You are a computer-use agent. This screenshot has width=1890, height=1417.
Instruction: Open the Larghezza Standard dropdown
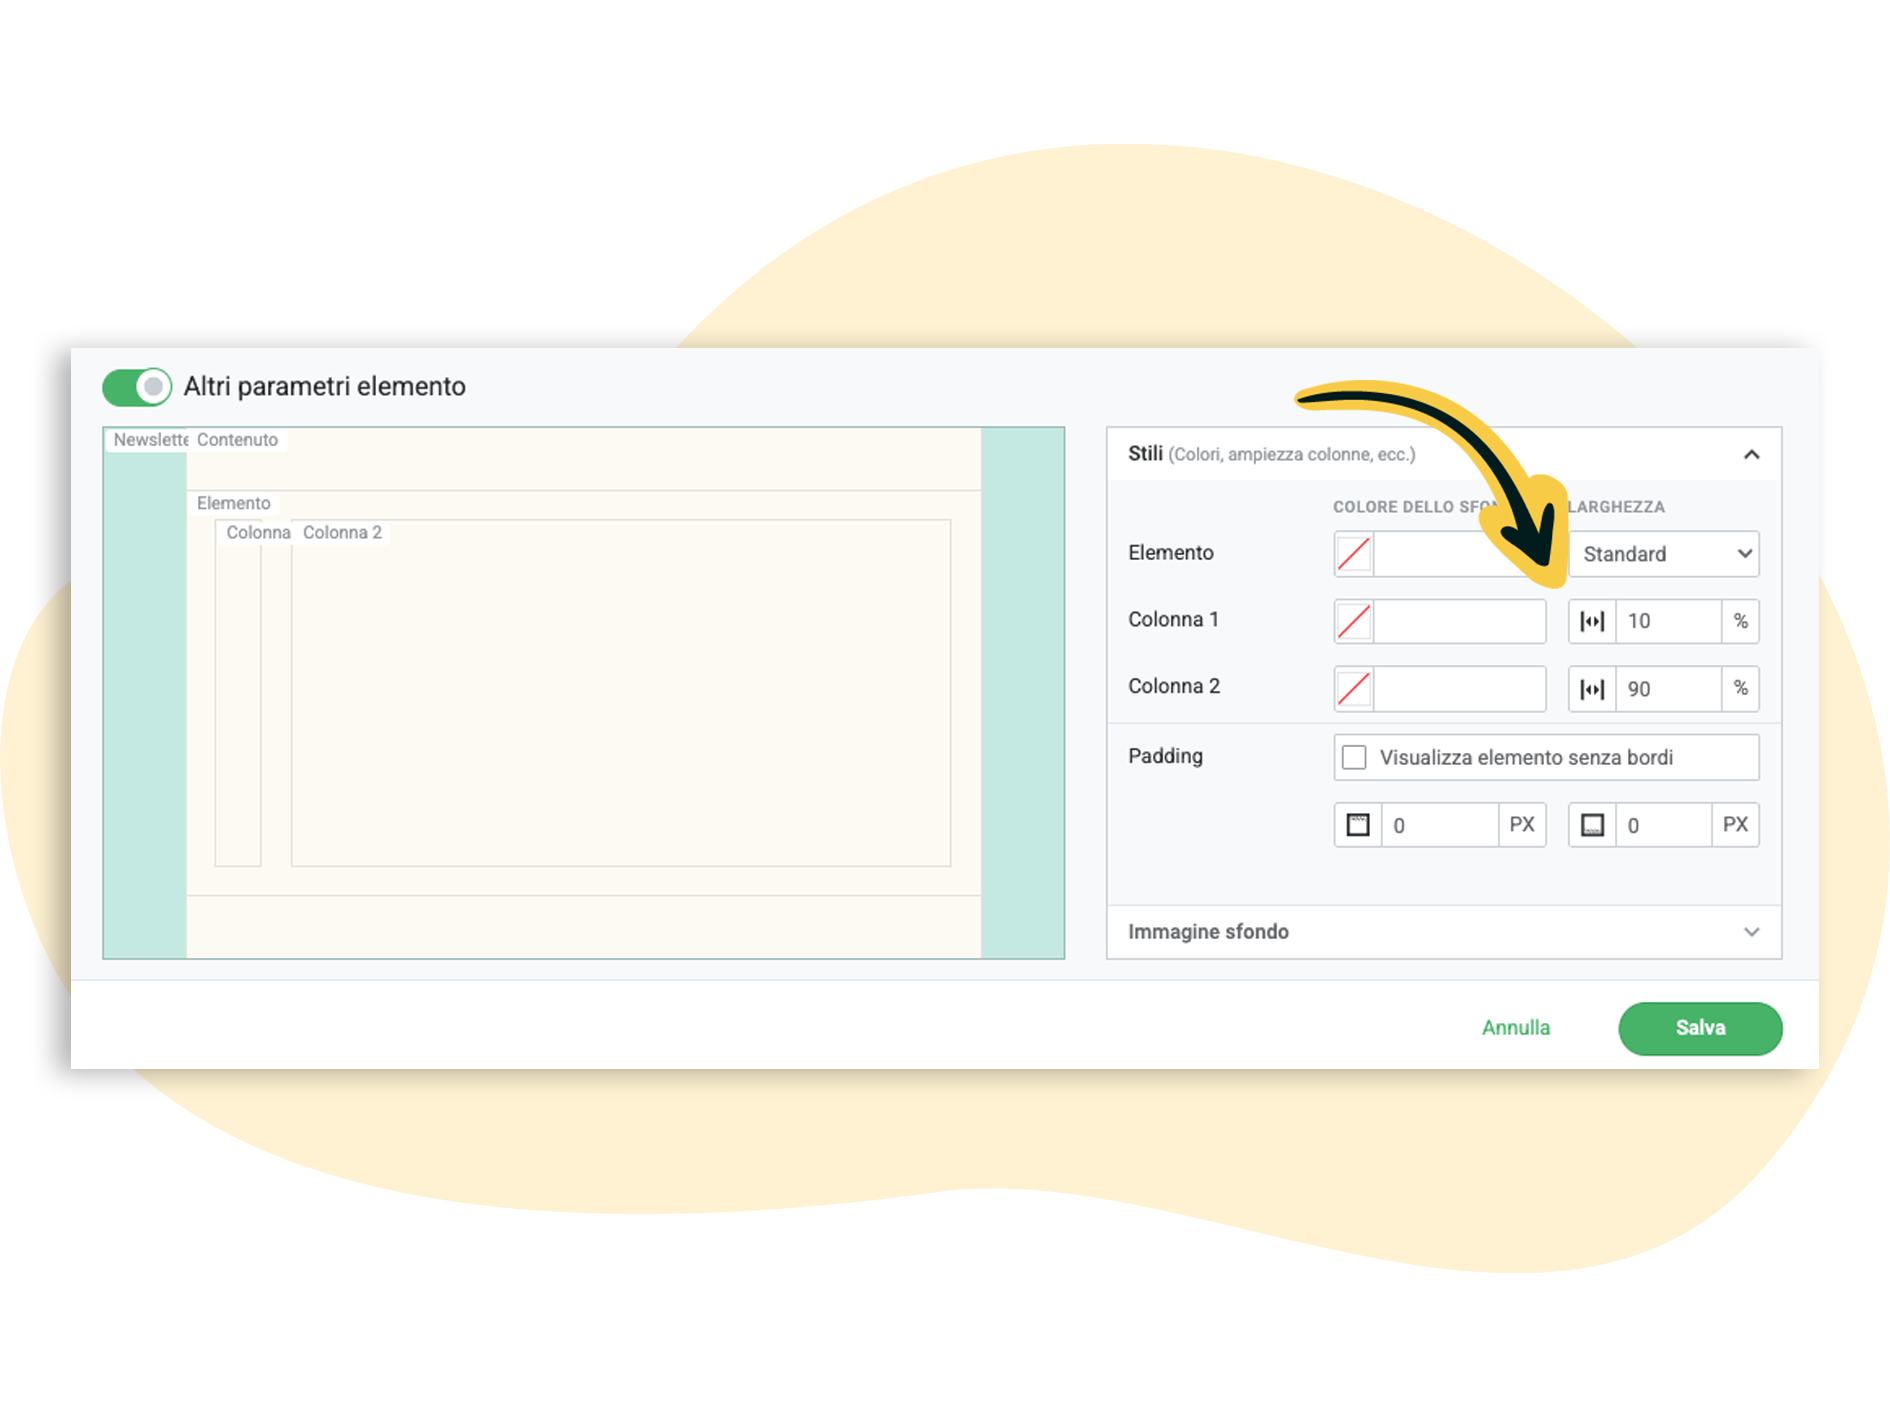point(1663,554)
